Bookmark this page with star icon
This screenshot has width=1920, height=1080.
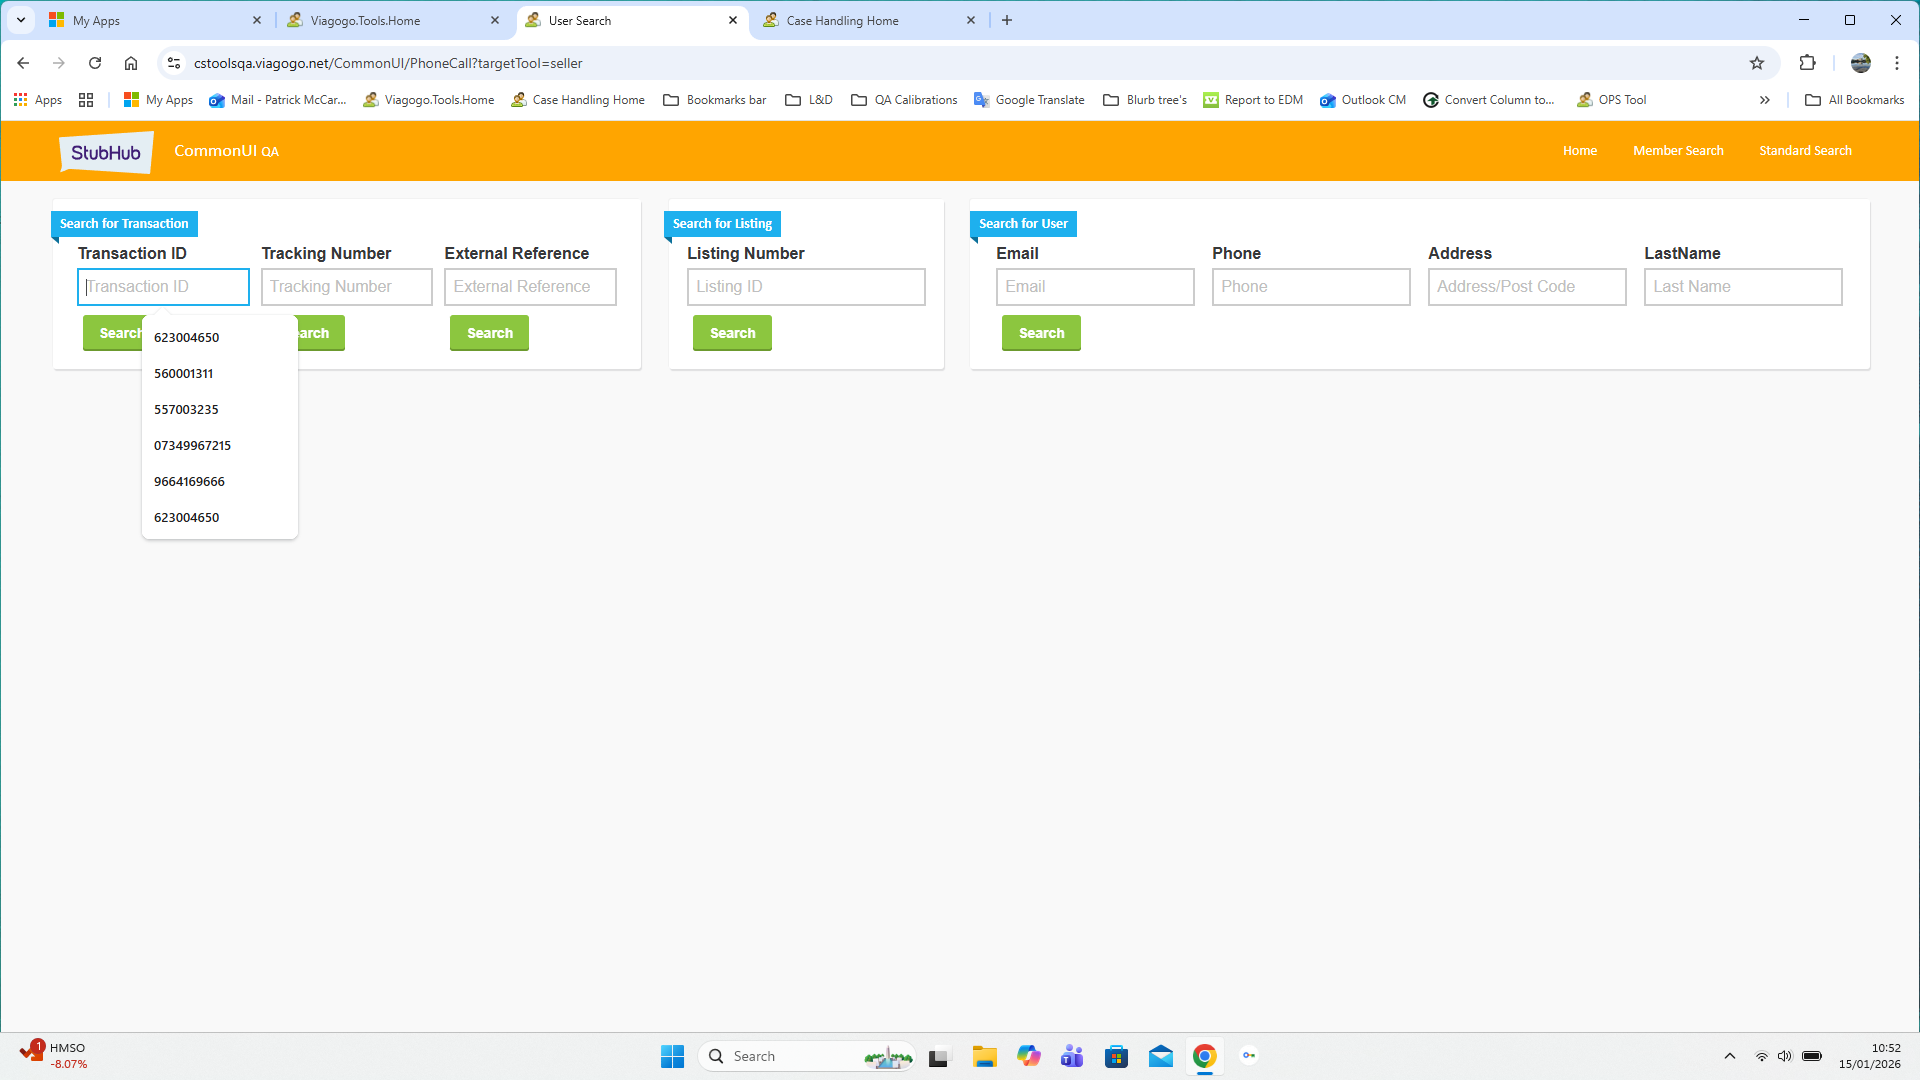click(1757, 63)
